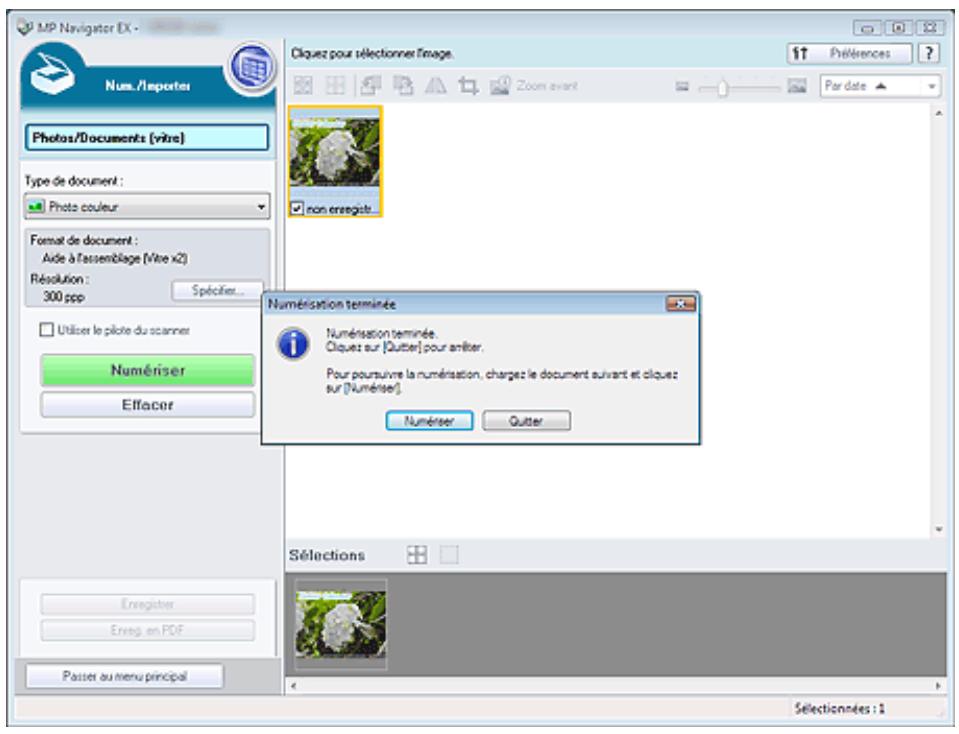959x734 pixels.
Task: Click the '300 ppp' resolution value
Action: (64, 297)
